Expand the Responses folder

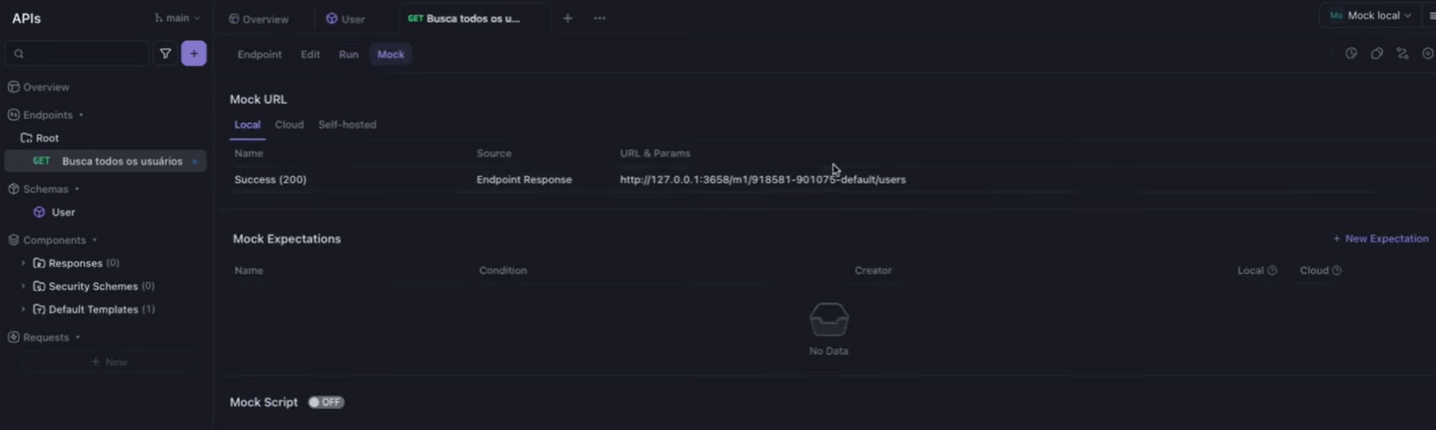(24, 263)
